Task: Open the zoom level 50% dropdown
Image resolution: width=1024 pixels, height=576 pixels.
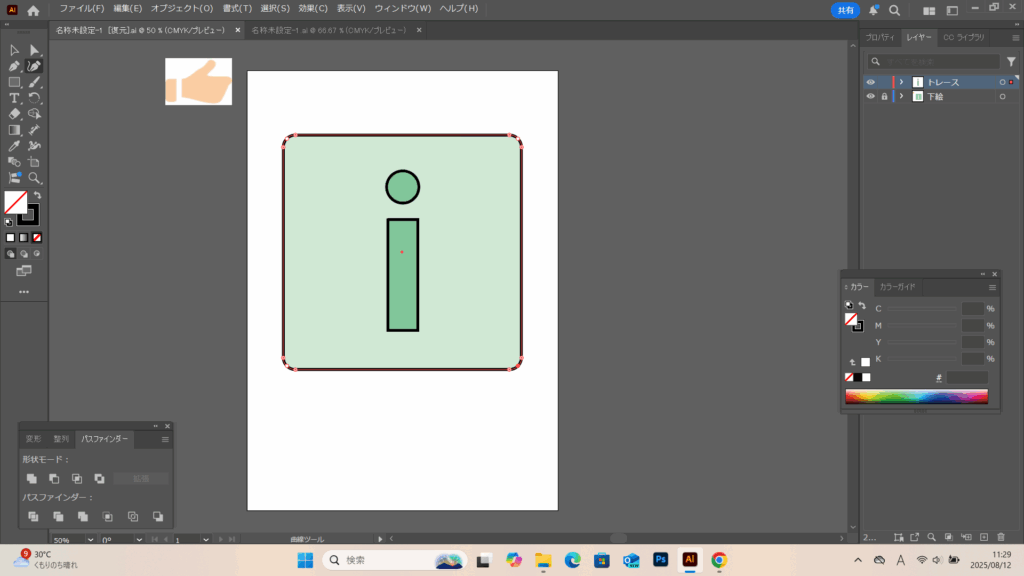Action: [x=91, y=540]
